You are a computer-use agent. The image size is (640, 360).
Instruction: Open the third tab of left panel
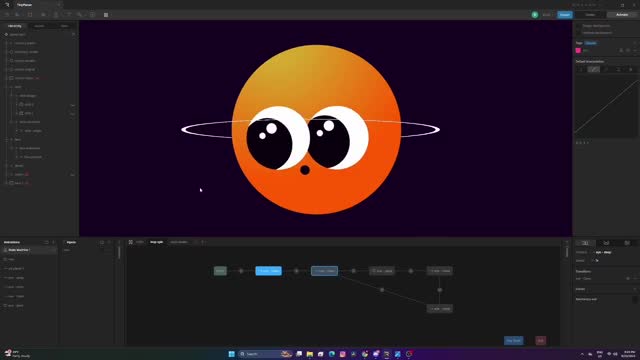pos(64,26)
